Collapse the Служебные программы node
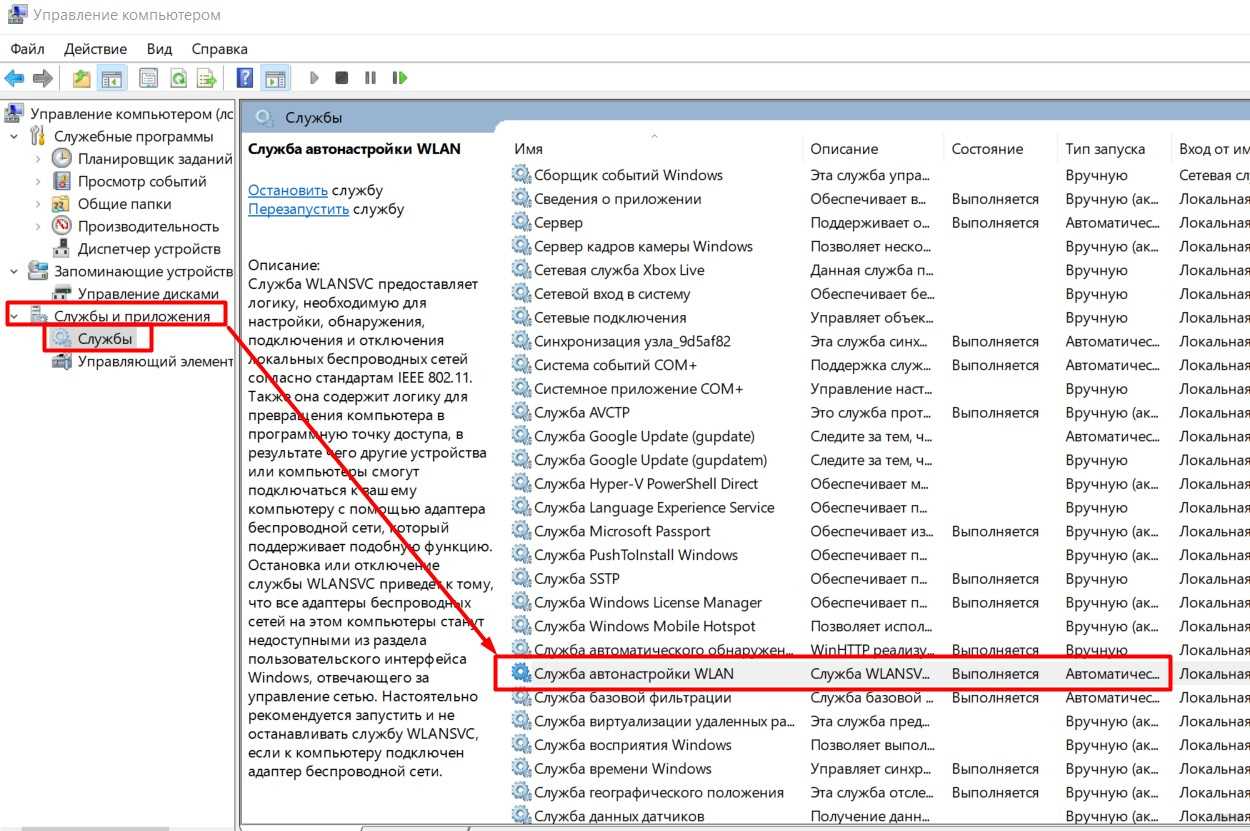 (x=14, y=136)
